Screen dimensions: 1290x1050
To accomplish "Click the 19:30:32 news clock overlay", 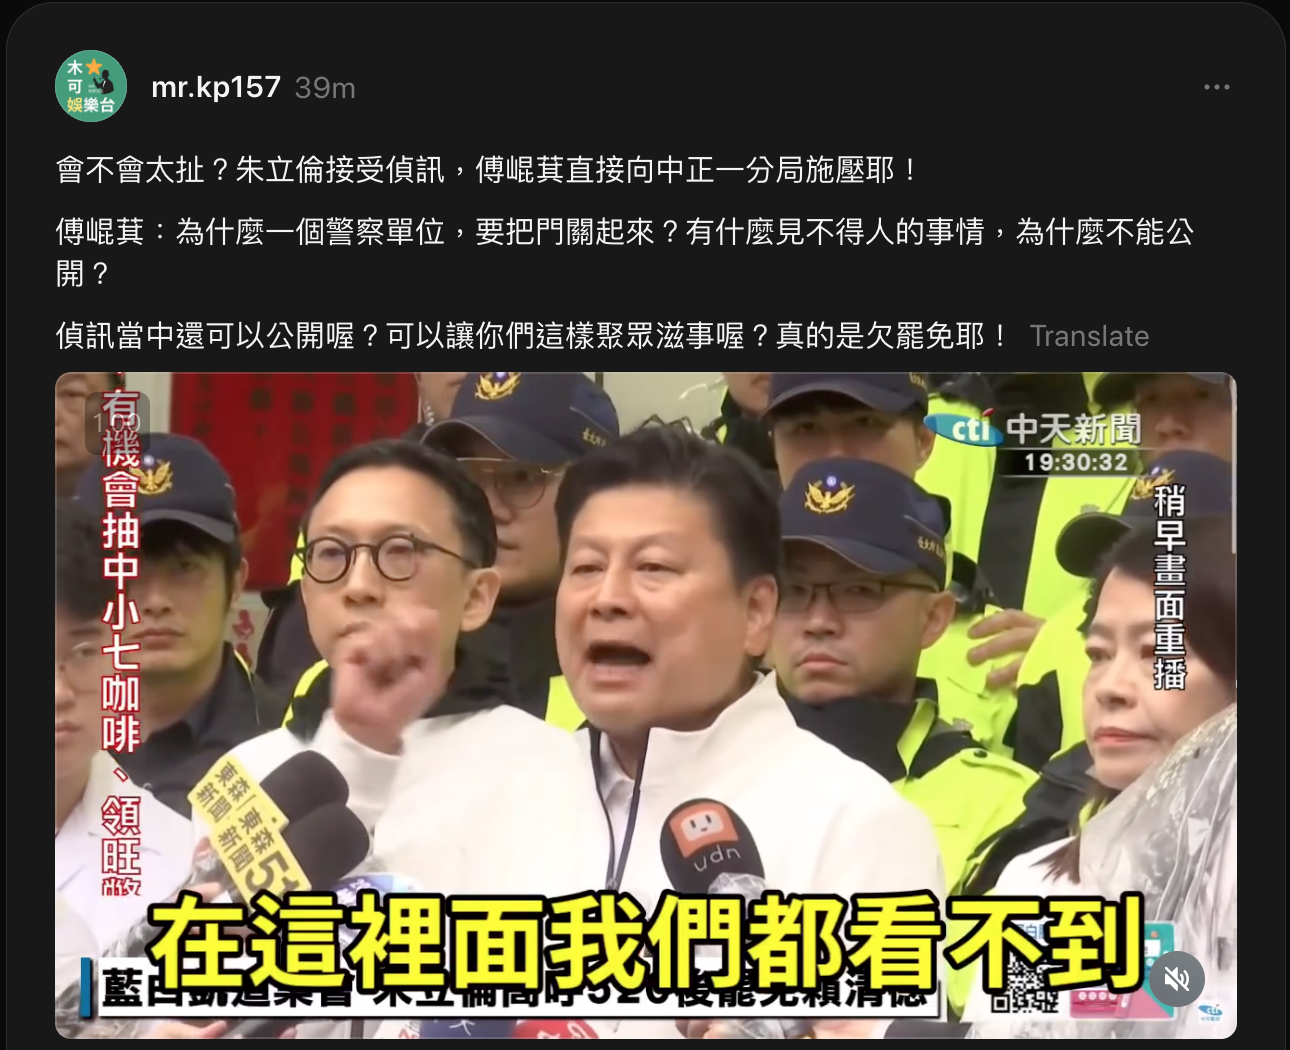I will 1075,462.
